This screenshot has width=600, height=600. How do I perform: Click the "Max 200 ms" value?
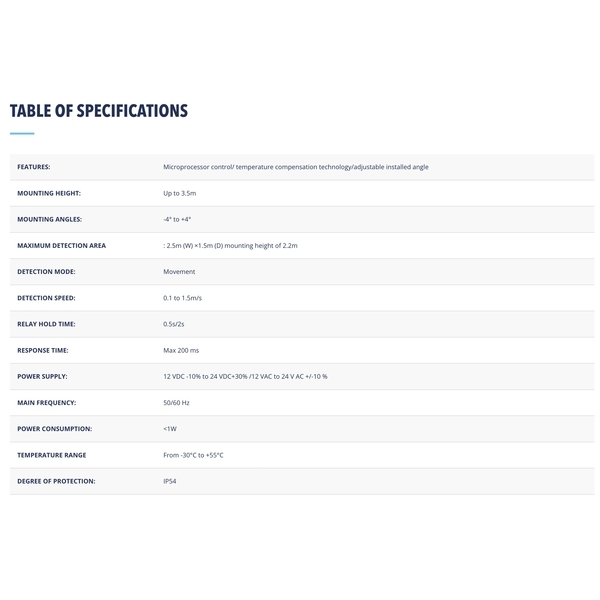click(181, 350)
